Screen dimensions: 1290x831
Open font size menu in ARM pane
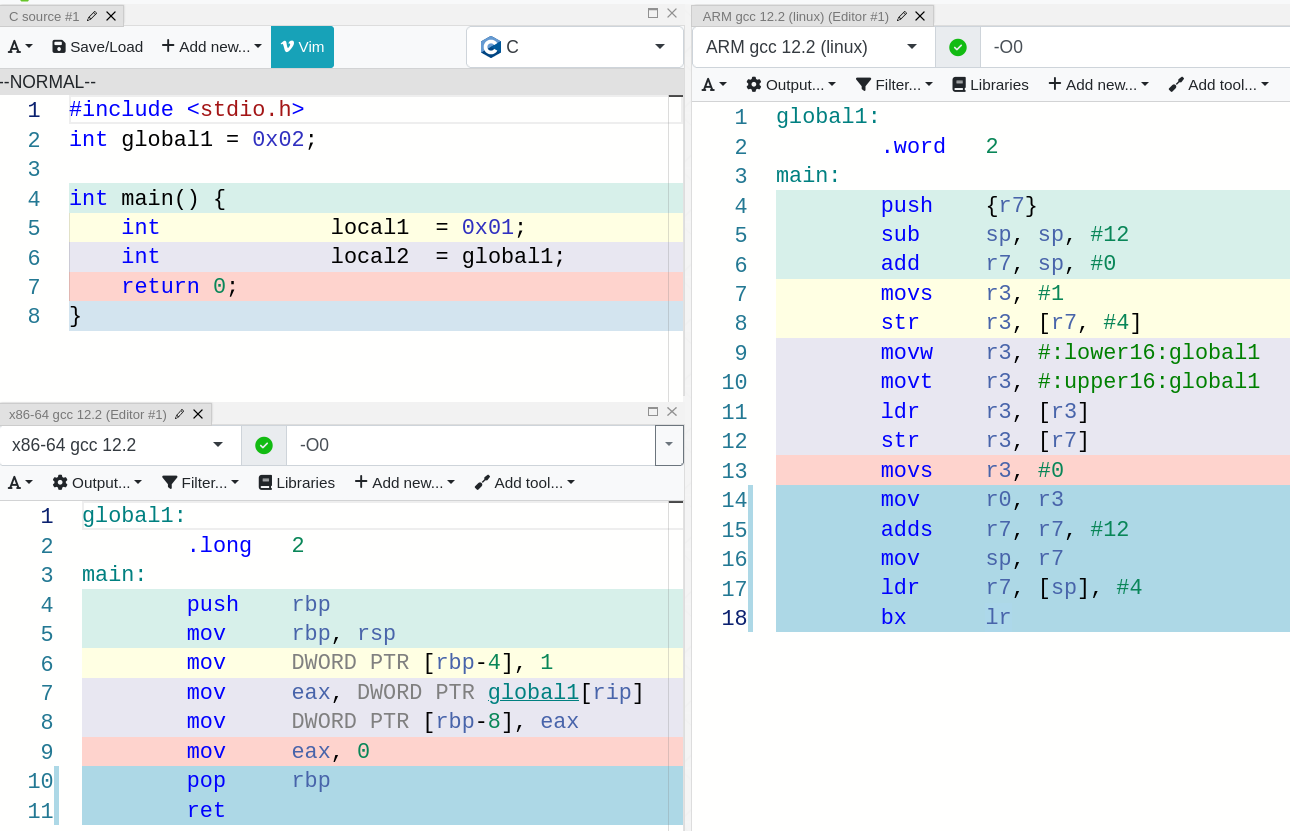714,84
